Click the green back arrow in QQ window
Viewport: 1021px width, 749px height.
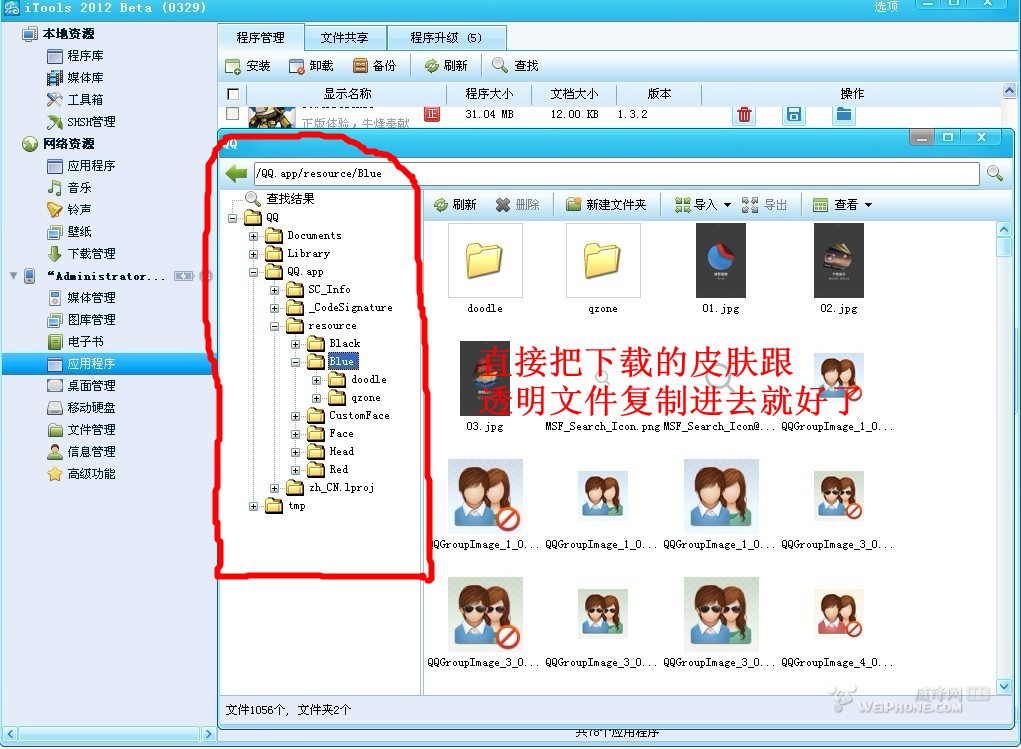pos(236,173)
